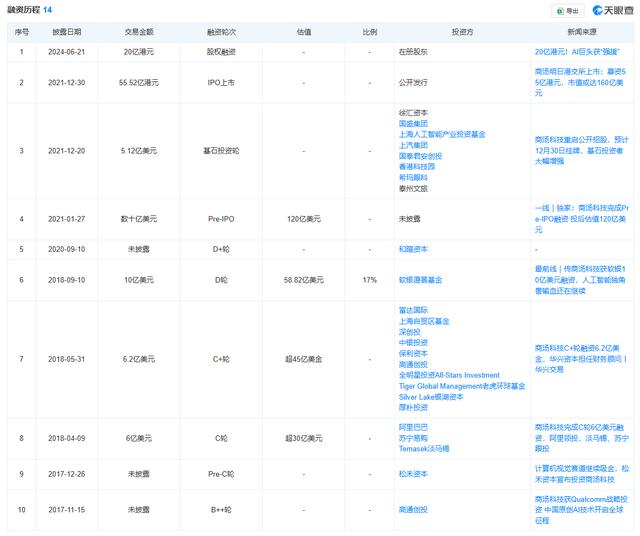Select investor text 公开发行
The width and height of the screenshot is (640, 536).
pyautogui.click(x=413, y=82)
